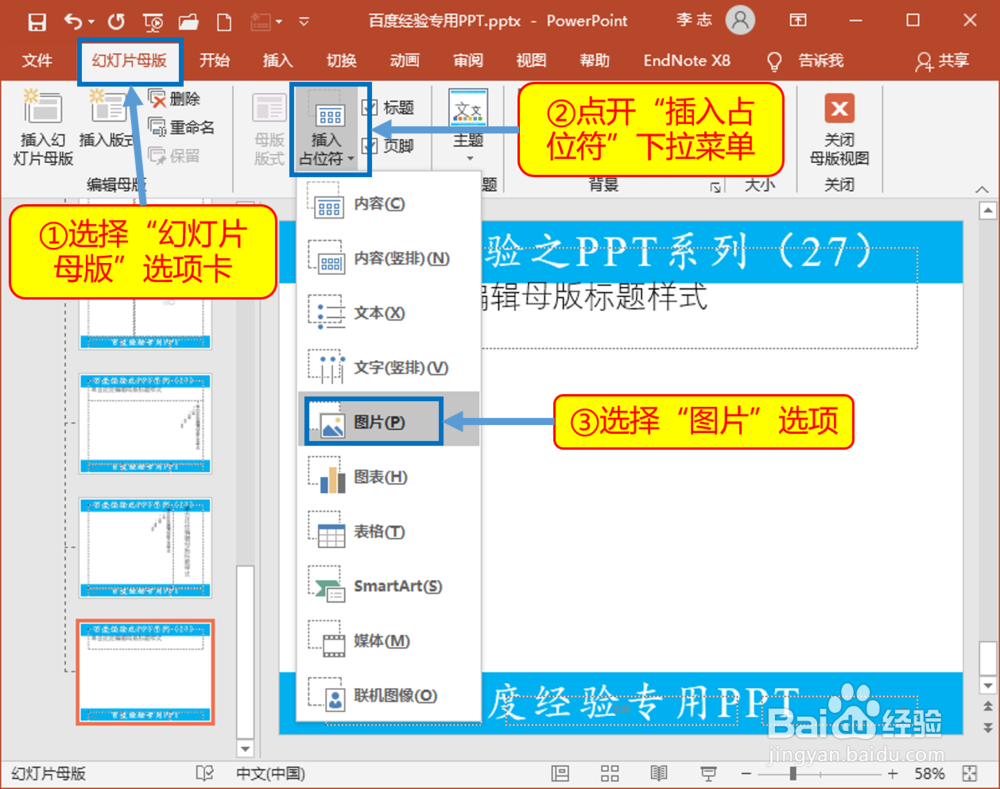
Task: Select 媒体(M) placeholder option
Action: pyautogui.click(x=389, y=640)
